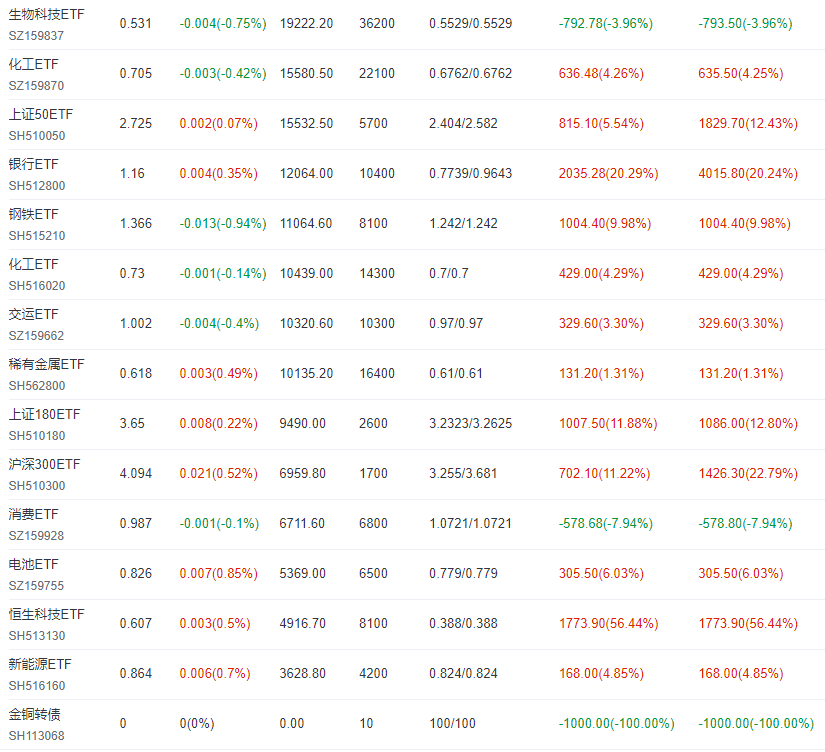Select change 0.007(0.85%)
Viewport: 825px width, 752px height.
[219, 574]
